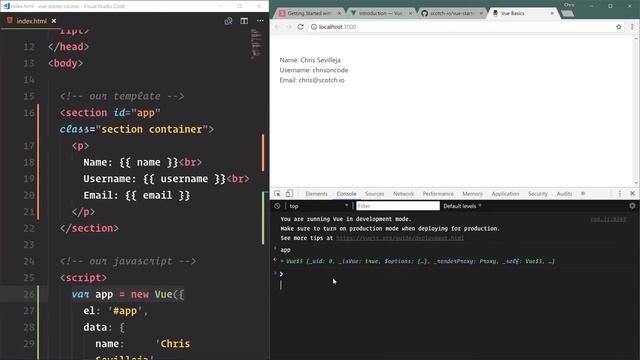
Task: Close the Vue Basics browser tab
Action: pyautogui.click(x=552, y=13)
